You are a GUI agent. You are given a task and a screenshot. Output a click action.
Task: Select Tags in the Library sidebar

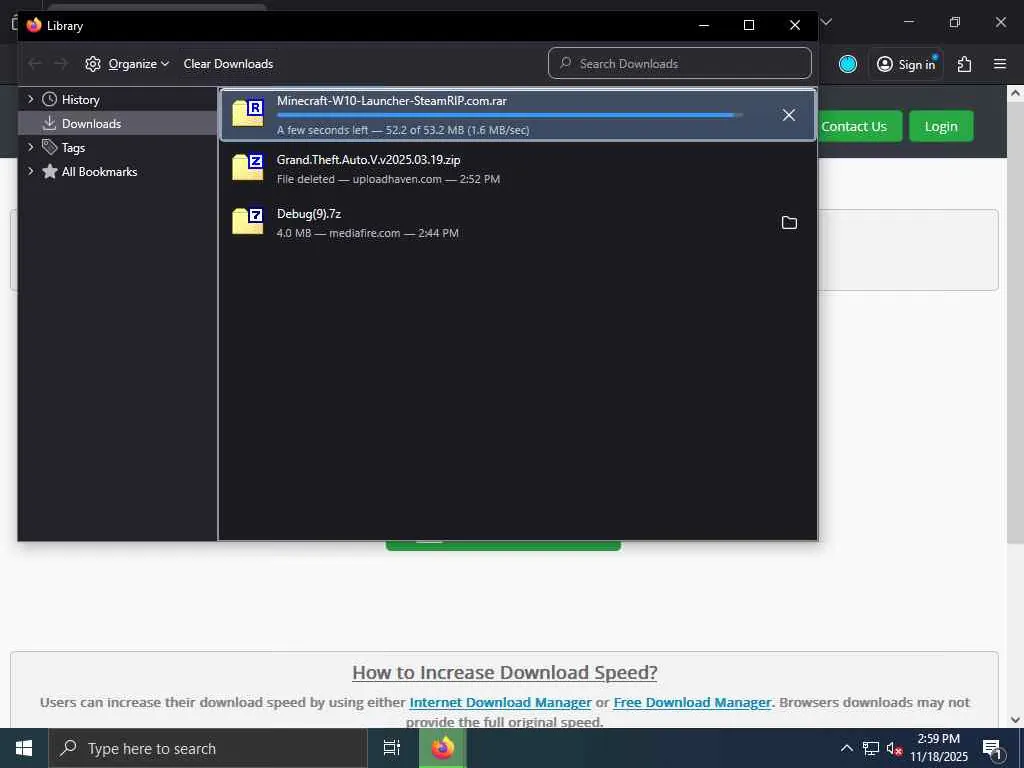(73, 148)
